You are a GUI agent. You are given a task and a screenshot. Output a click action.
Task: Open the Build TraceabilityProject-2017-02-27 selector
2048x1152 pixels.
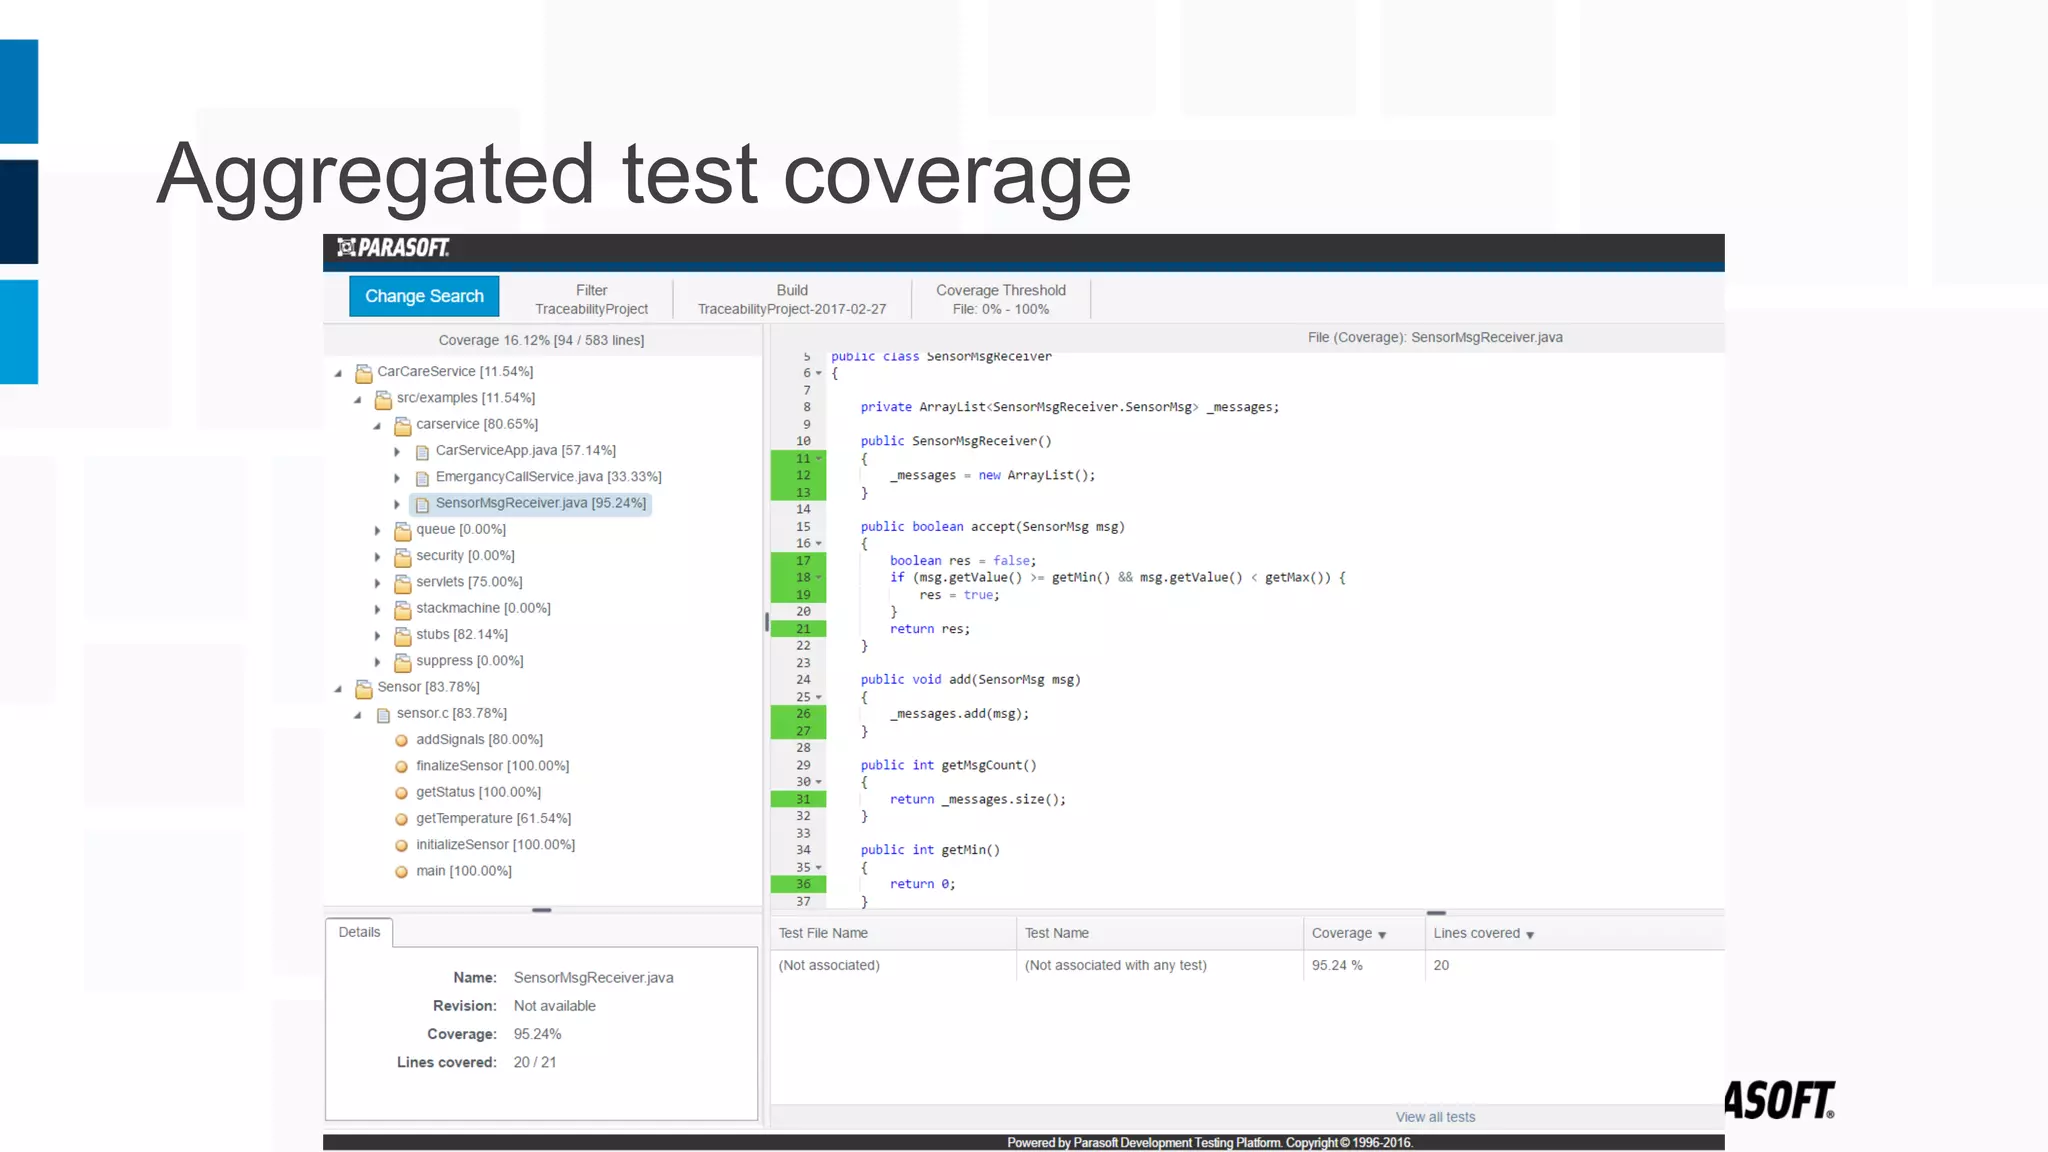(x=792, y=299)
